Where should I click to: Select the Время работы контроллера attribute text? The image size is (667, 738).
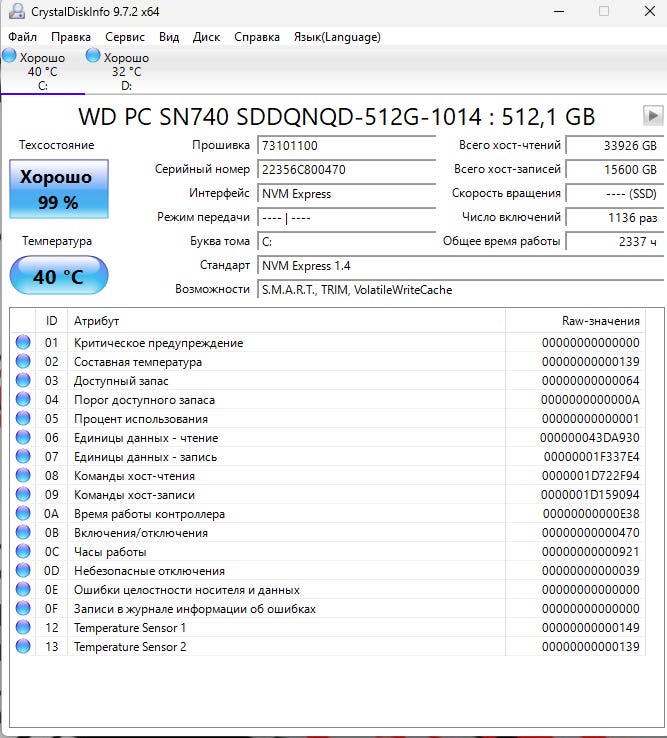149,514
